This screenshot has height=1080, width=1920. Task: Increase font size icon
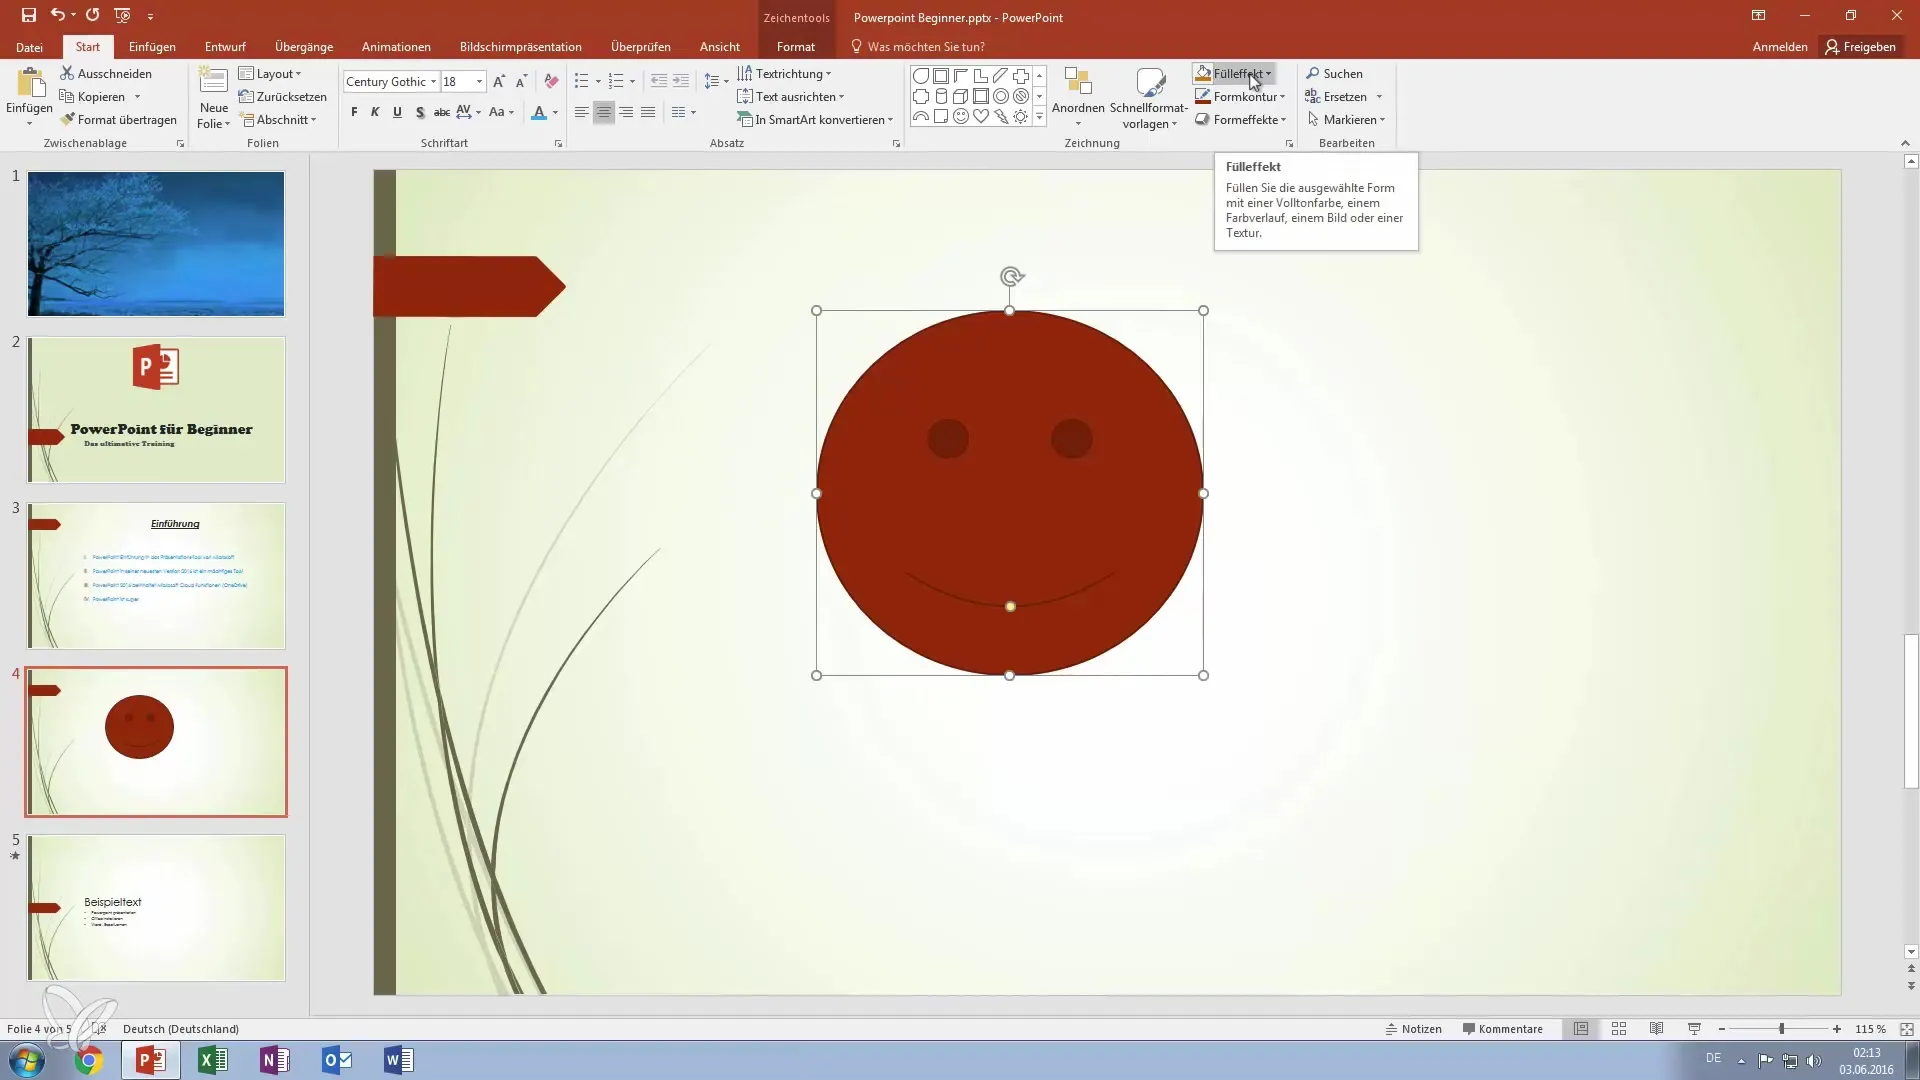(499, 82)
